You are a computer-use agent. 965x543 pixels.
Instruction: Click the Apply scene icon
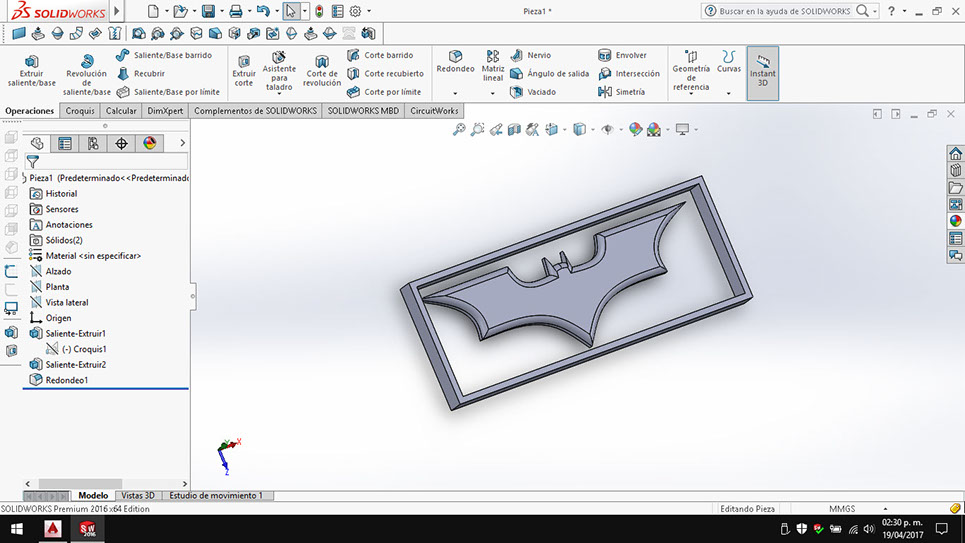654,129
